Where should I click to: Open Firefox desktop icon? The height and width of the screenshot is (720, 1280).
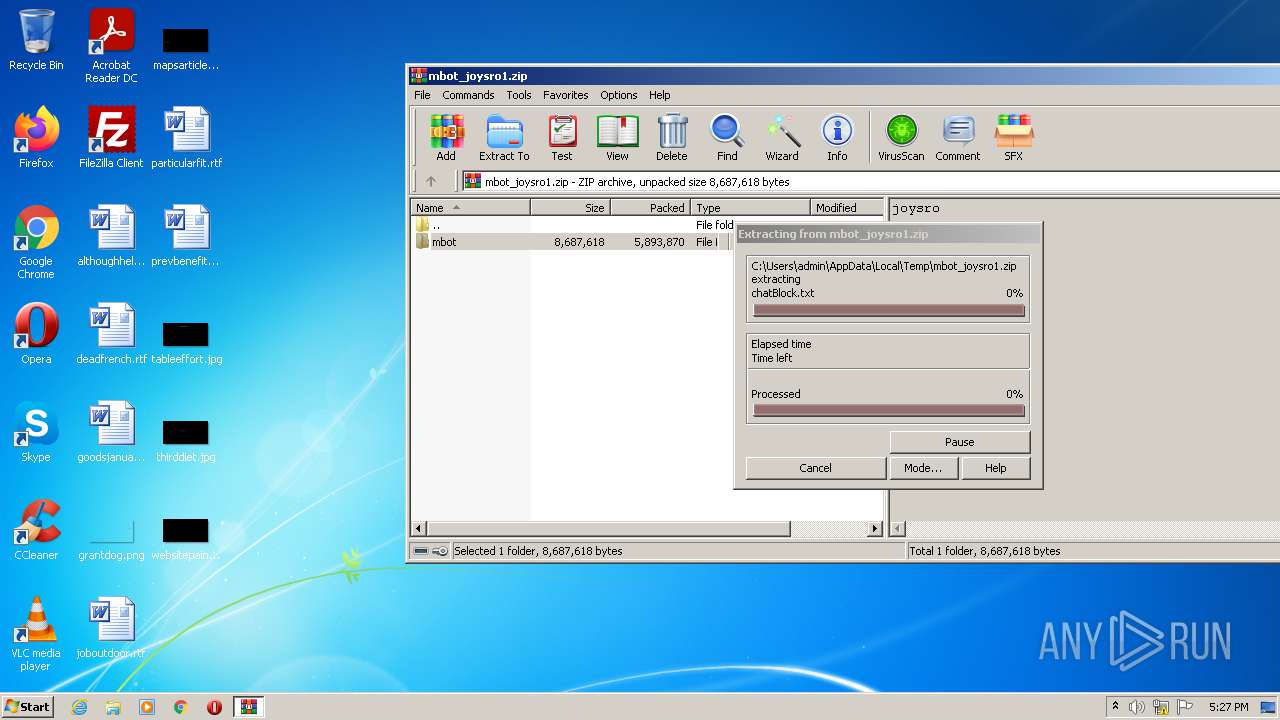pyautogui.click(x=36, y=138)
